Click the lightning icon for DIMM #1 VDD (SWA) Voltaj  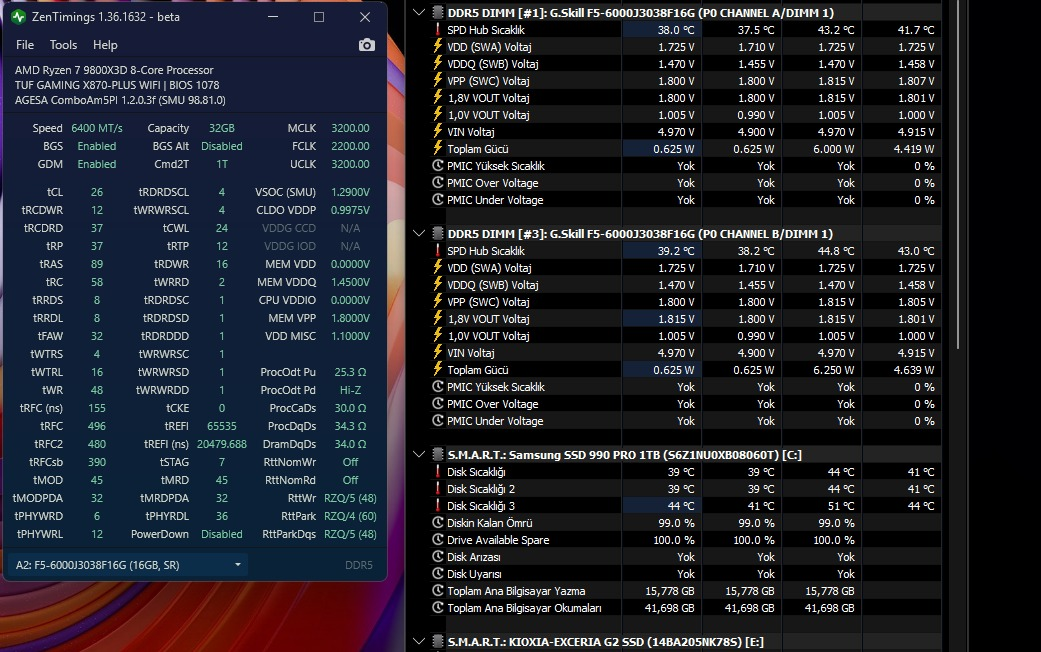[x=438, y=46]
